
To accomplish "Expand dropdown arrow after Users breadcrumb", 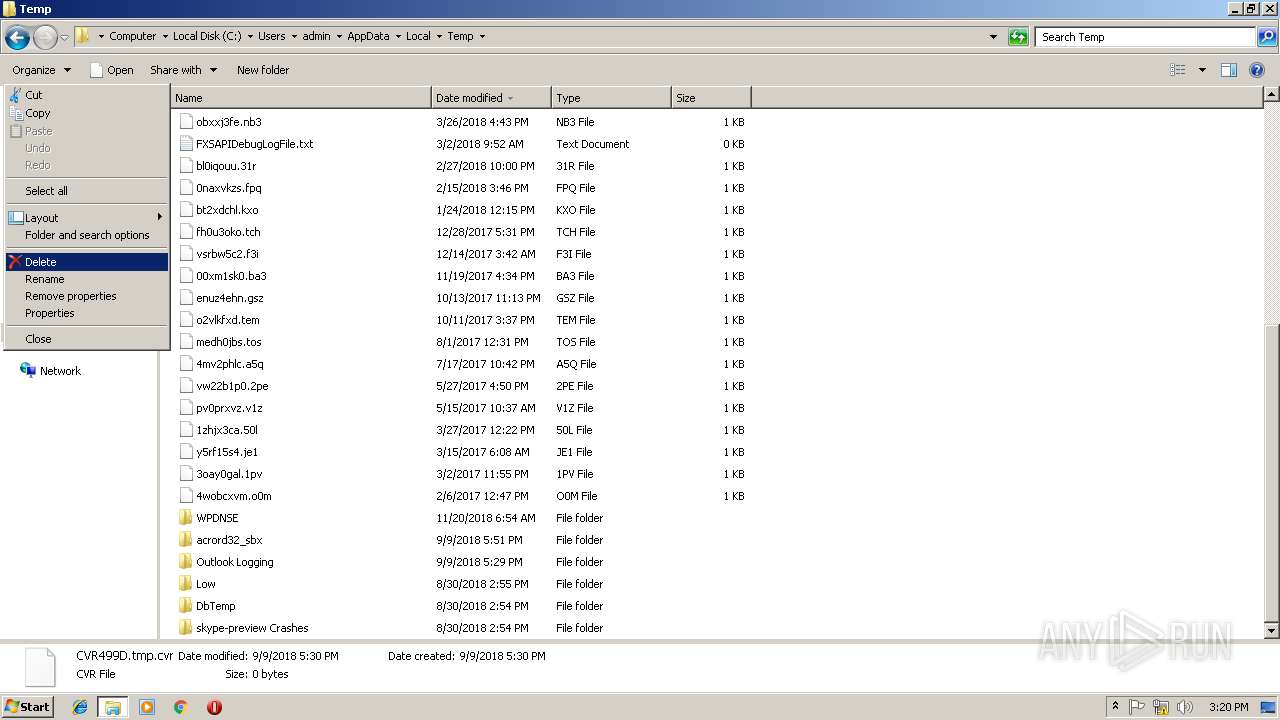I will [294, 36].
